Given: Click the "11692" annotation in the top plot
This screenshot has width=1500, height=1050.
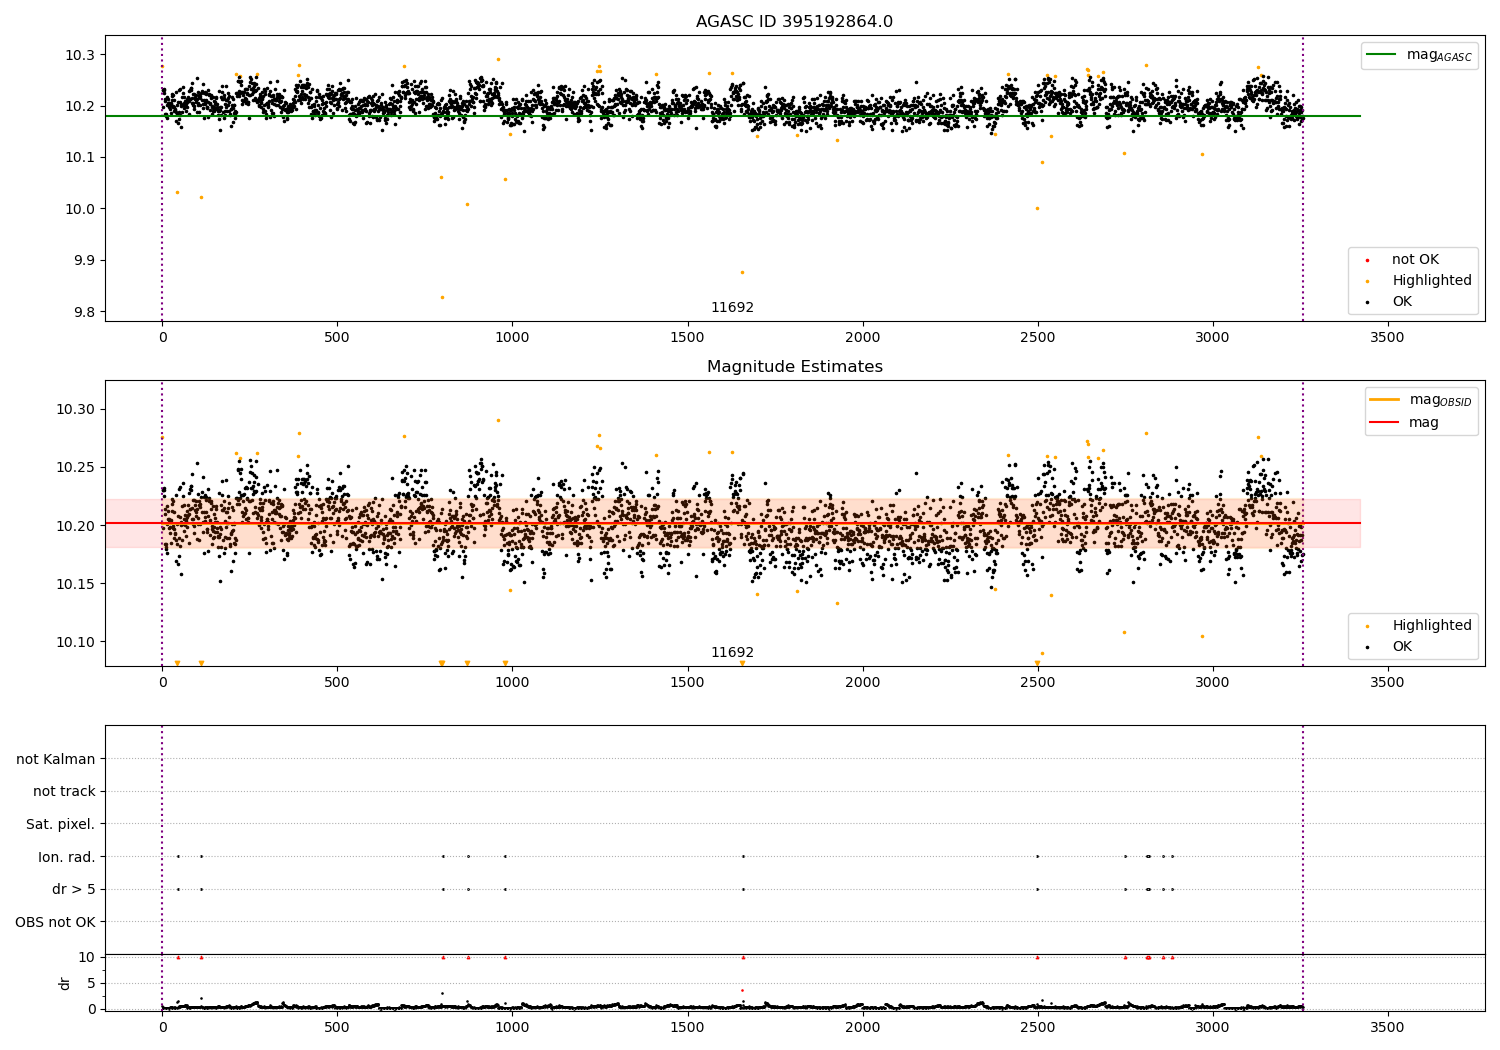Looking at the screenshot, I should 732,308.
